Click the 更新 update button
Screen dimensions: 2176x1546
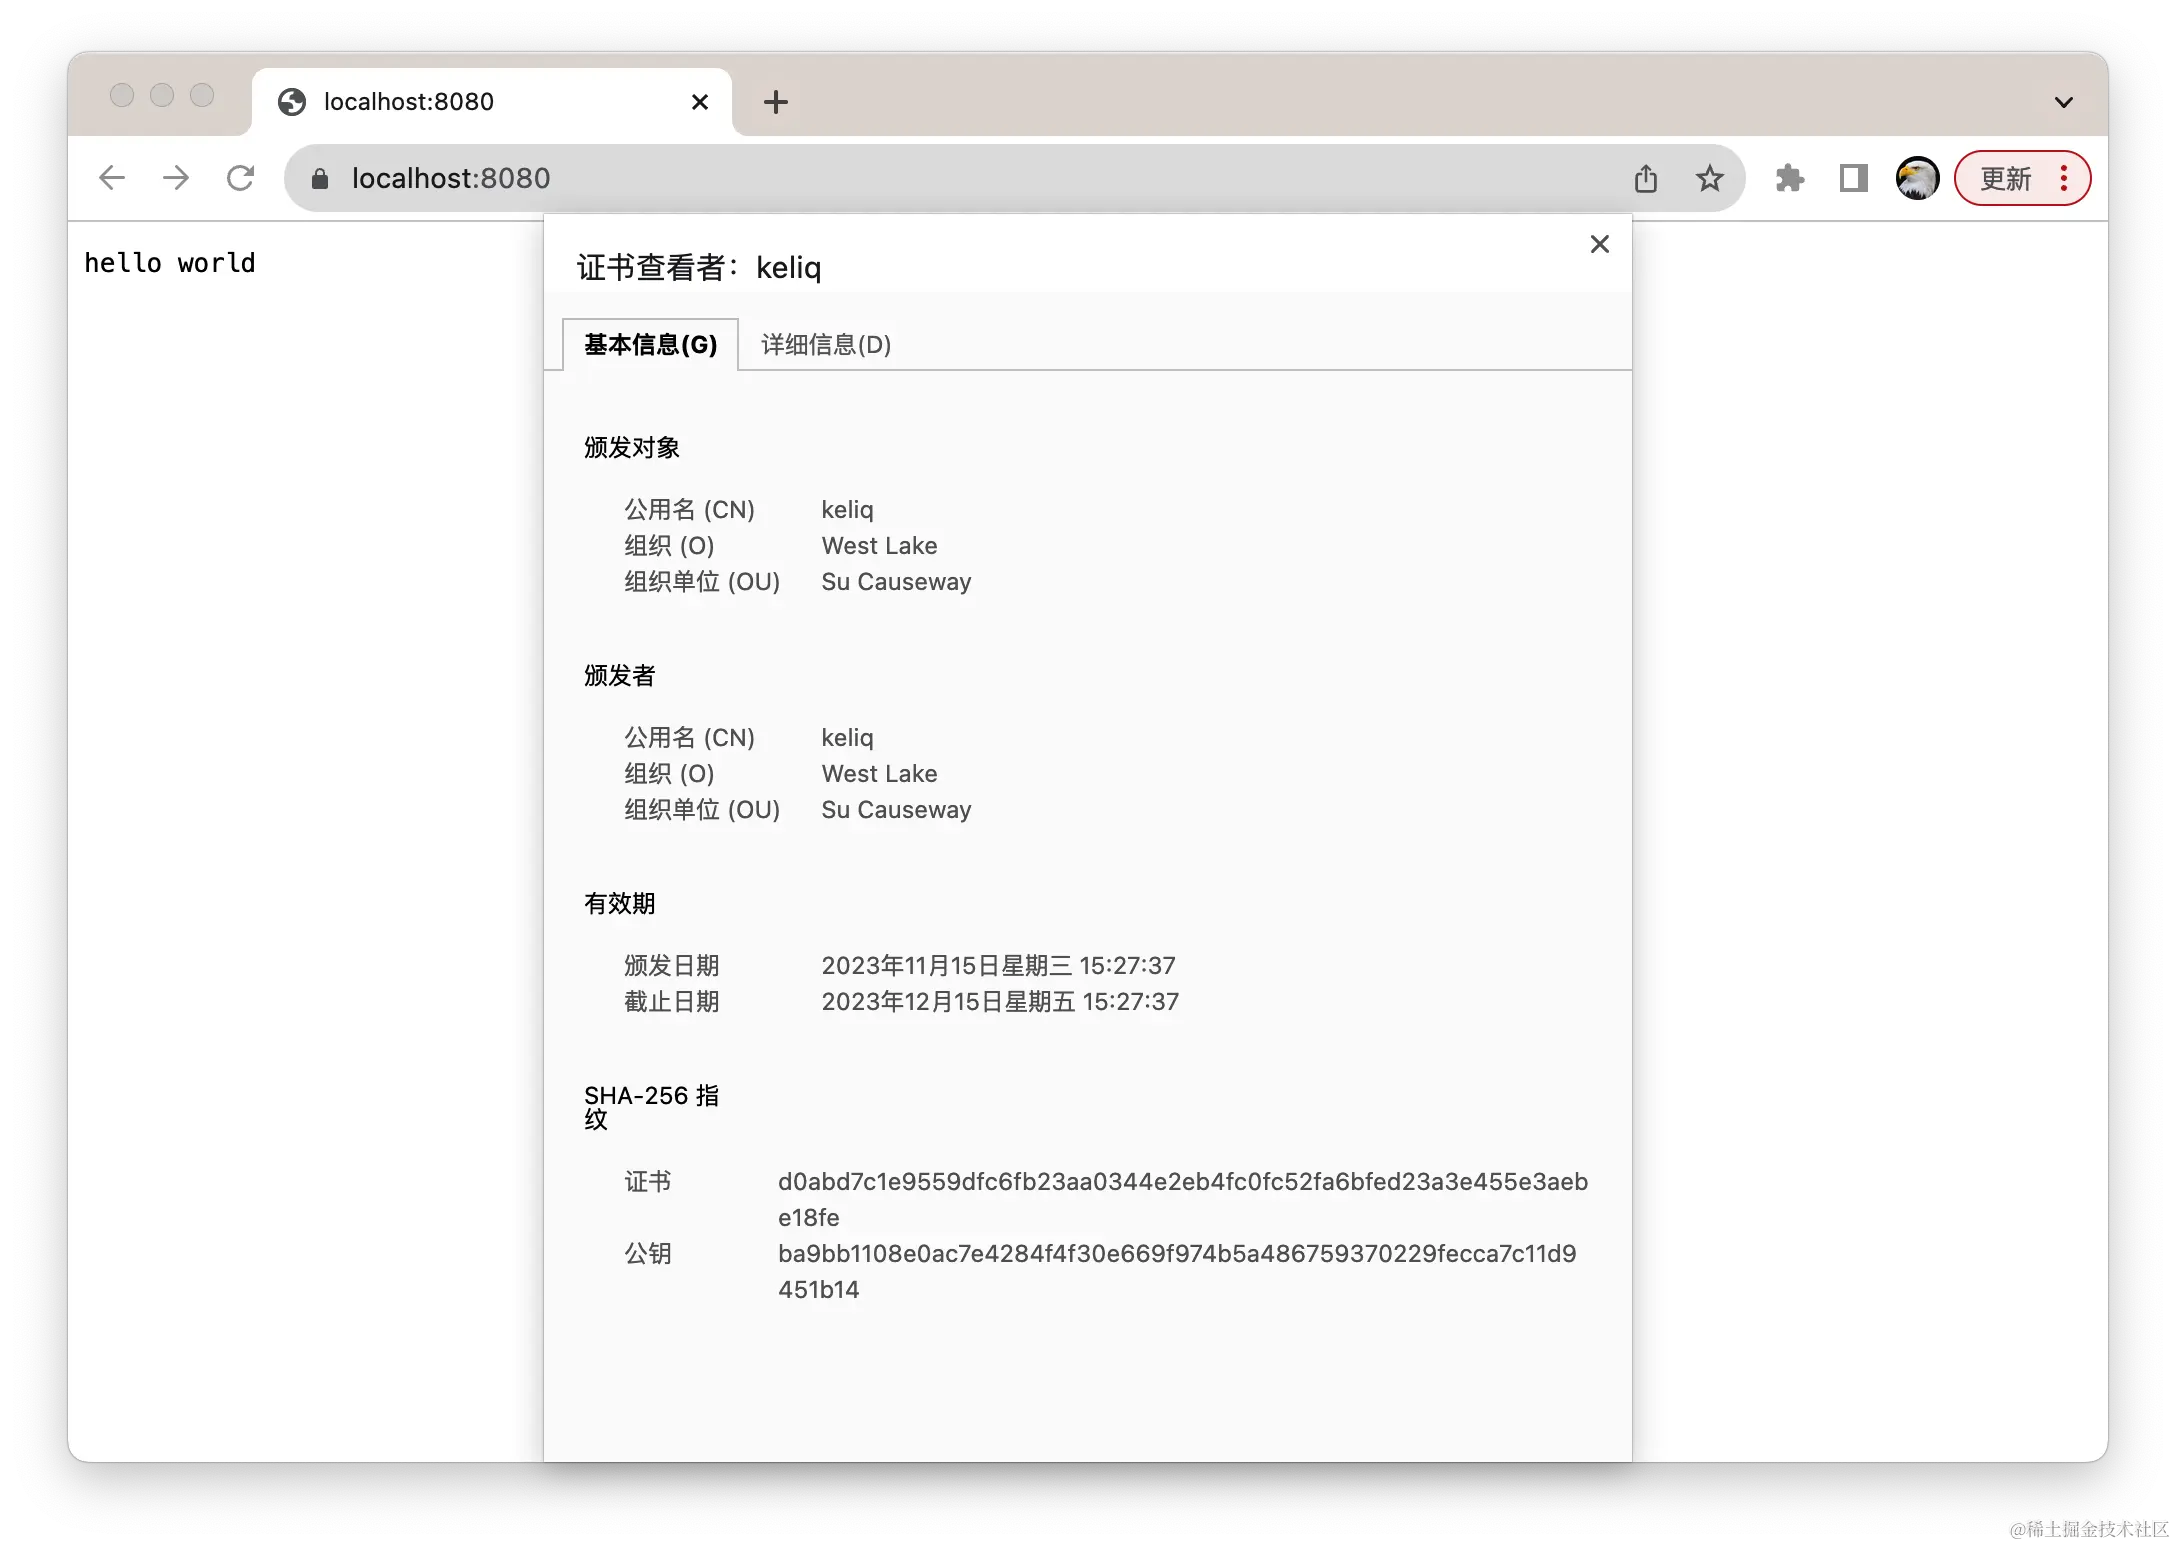tap(2005, 179)
